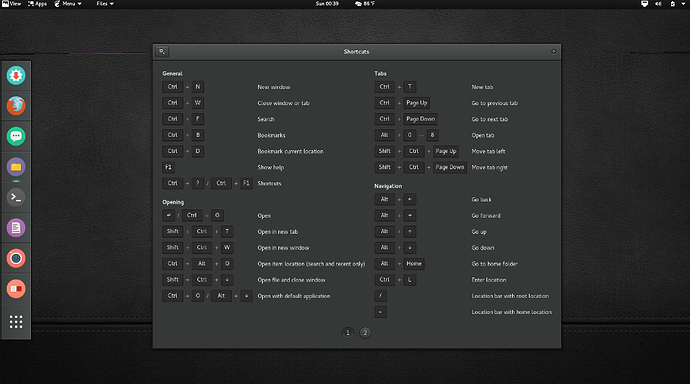Click the 'Go back' shortcut label
The width and height of the screenshot is (690, 384).
(x=481, y=200)
